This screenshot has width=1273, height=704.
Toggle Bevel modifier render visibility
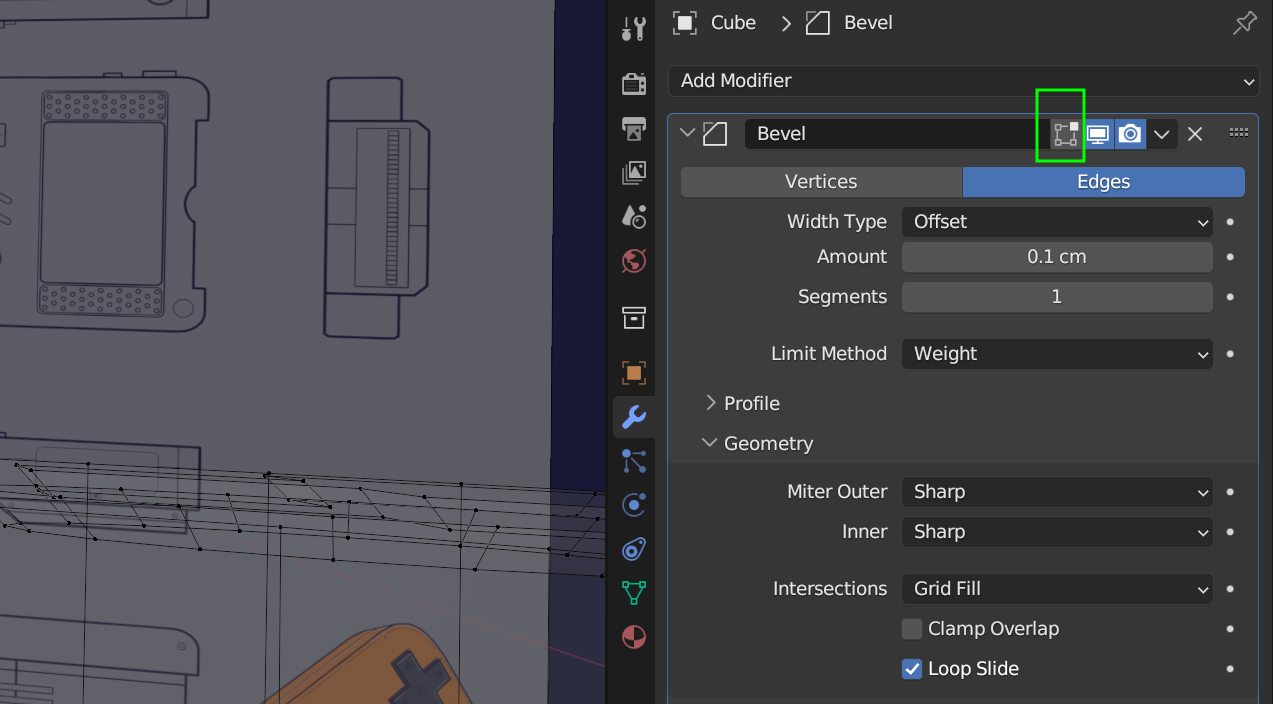pos(1130,134)
